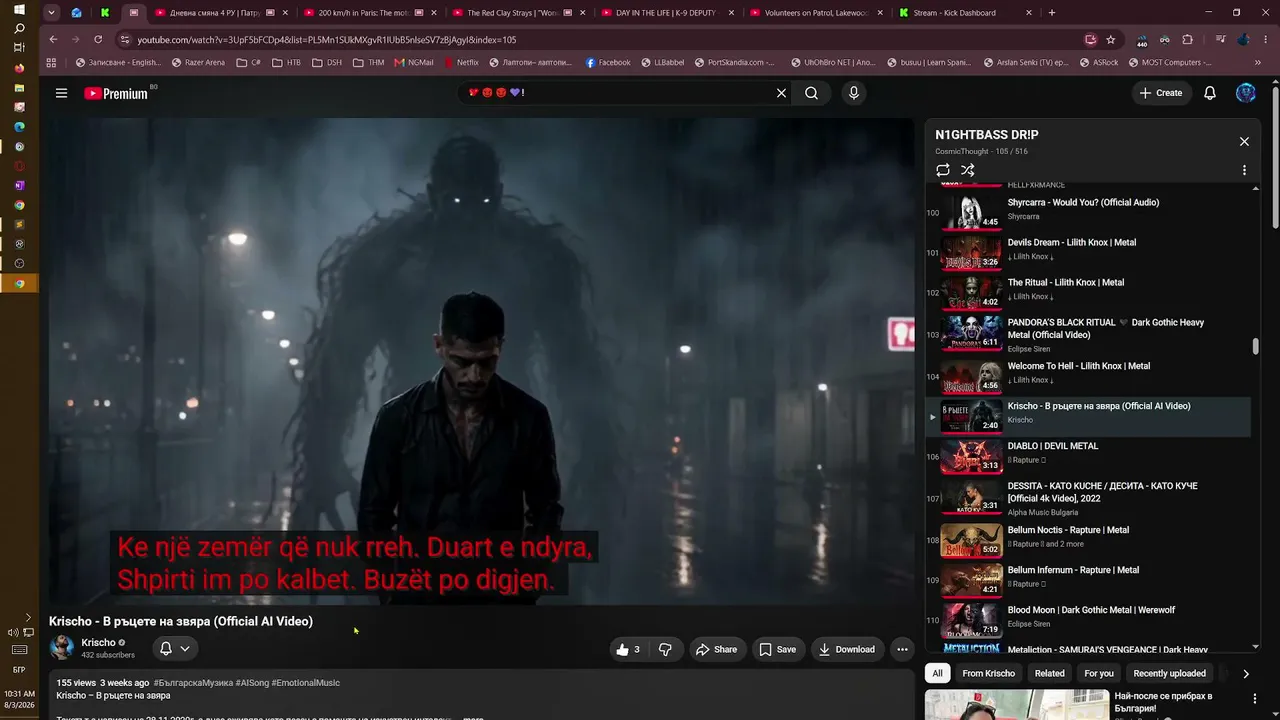
Task: Open the YouTube account avatar menu
Action: (x=1246, y=93)
